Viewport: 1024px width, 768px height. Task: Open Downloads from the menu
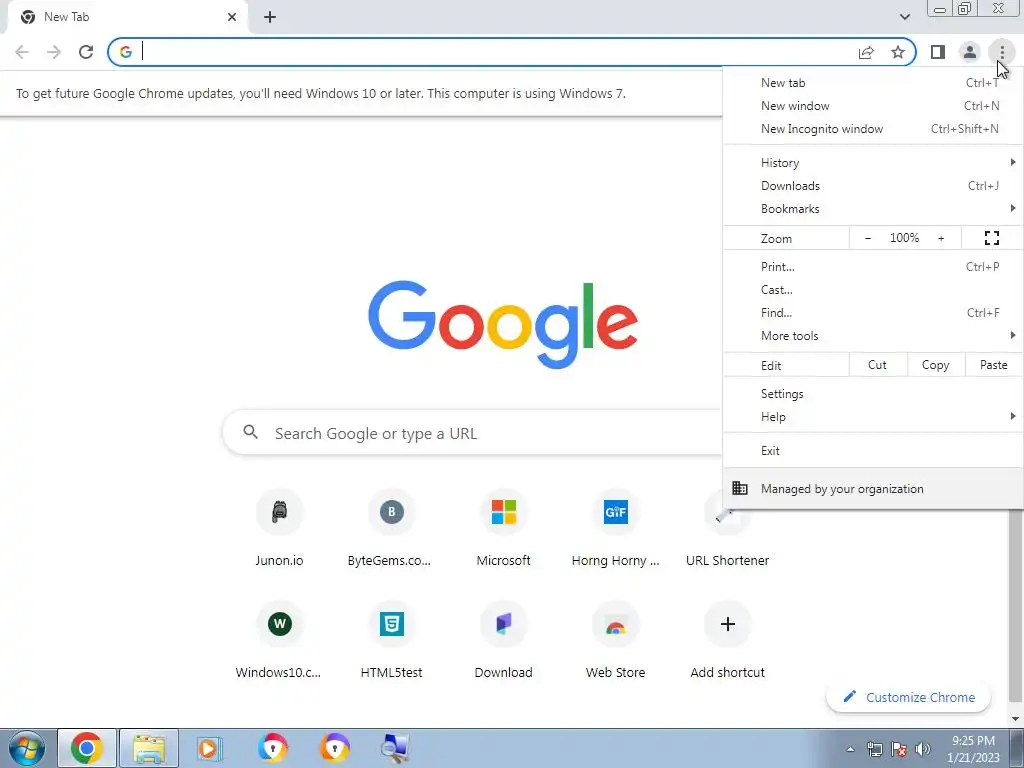873,185
